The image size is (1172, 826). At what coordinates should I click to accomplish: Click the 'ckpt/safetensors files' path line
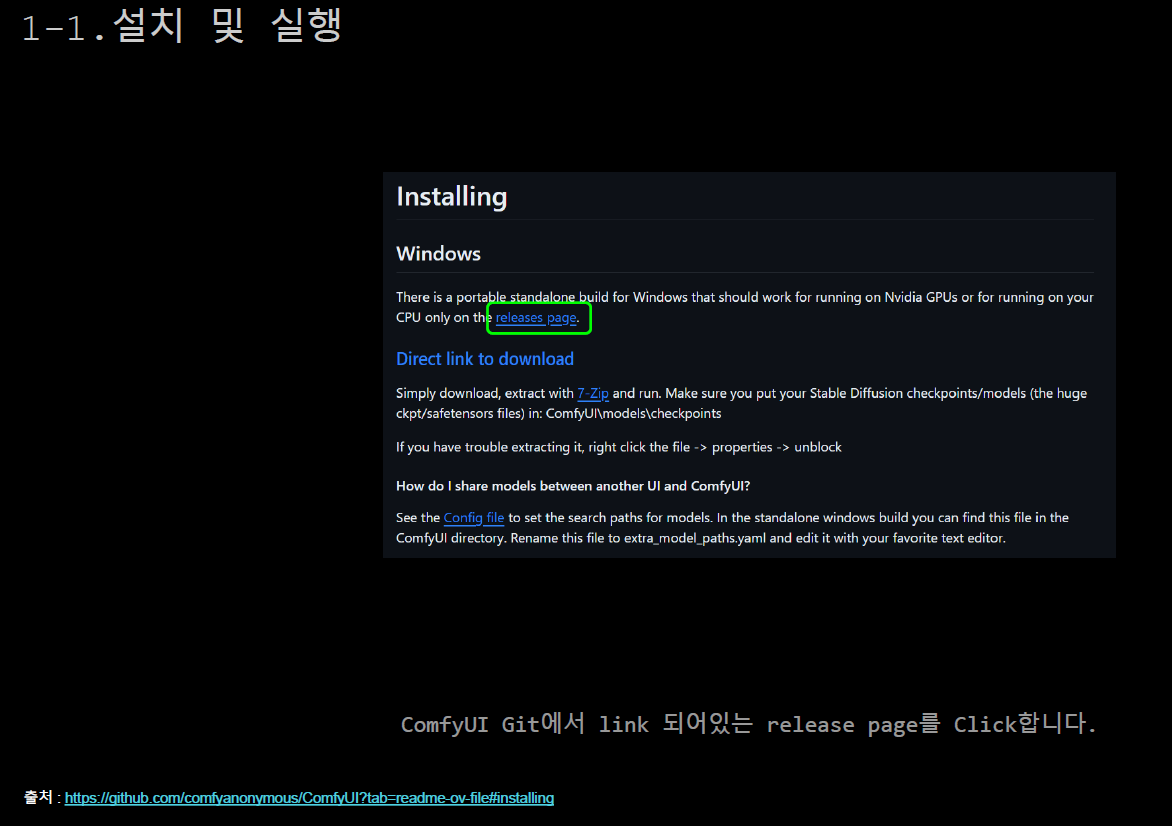[x=558, y=413]
